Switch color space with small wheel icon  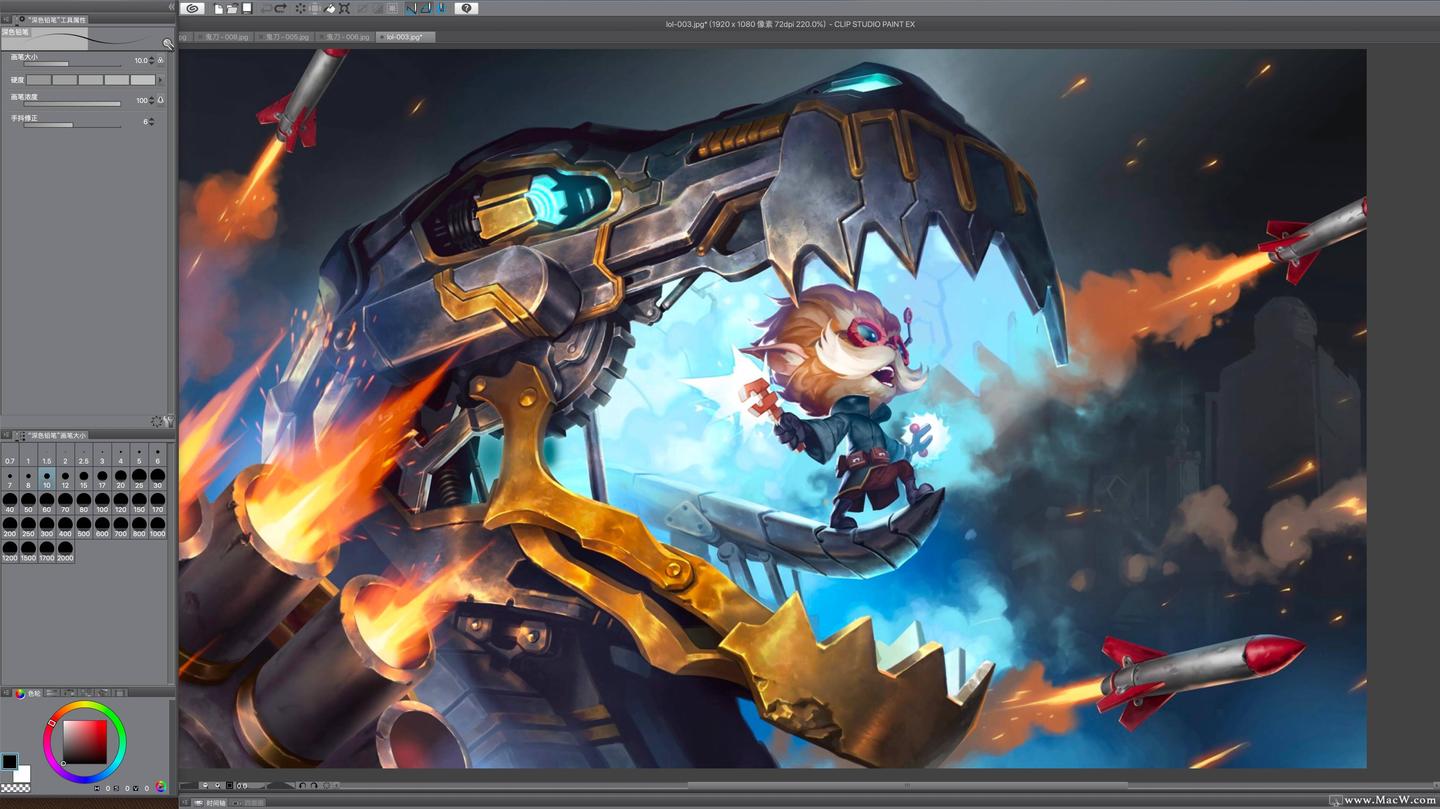(x=161, y=787)
